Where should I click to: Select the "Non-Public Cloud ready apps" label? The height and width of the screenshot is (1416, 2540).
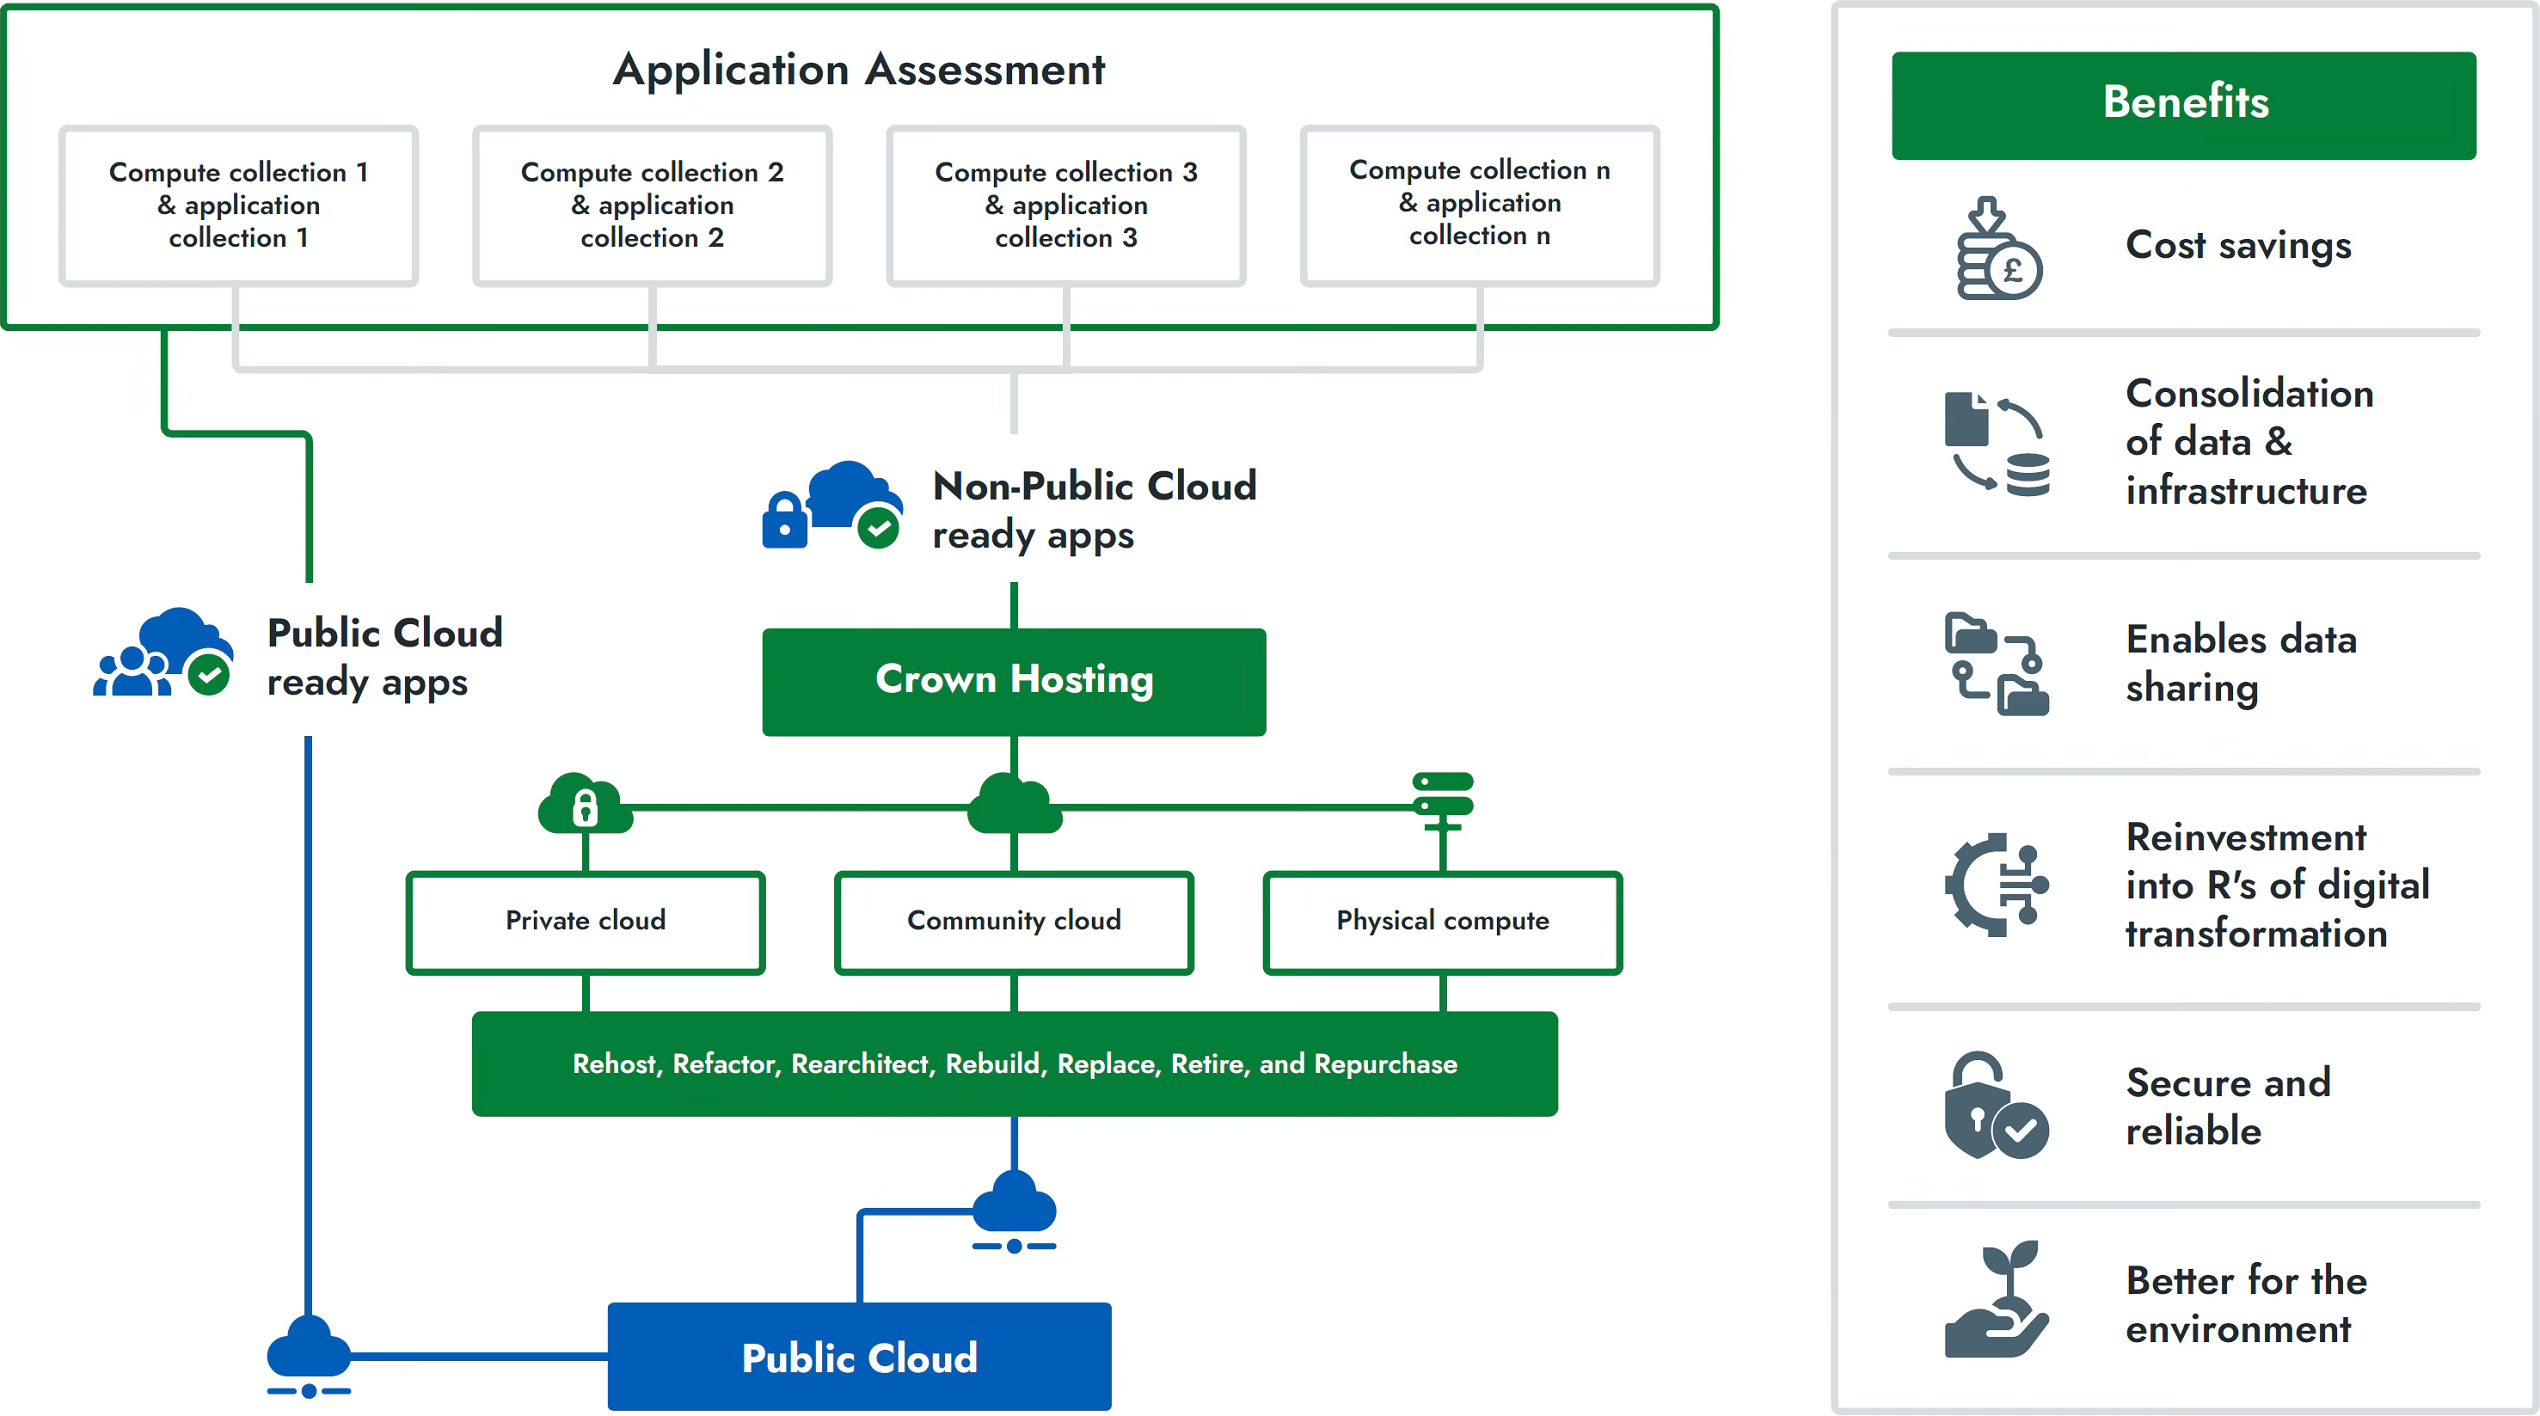[1095, 510]
